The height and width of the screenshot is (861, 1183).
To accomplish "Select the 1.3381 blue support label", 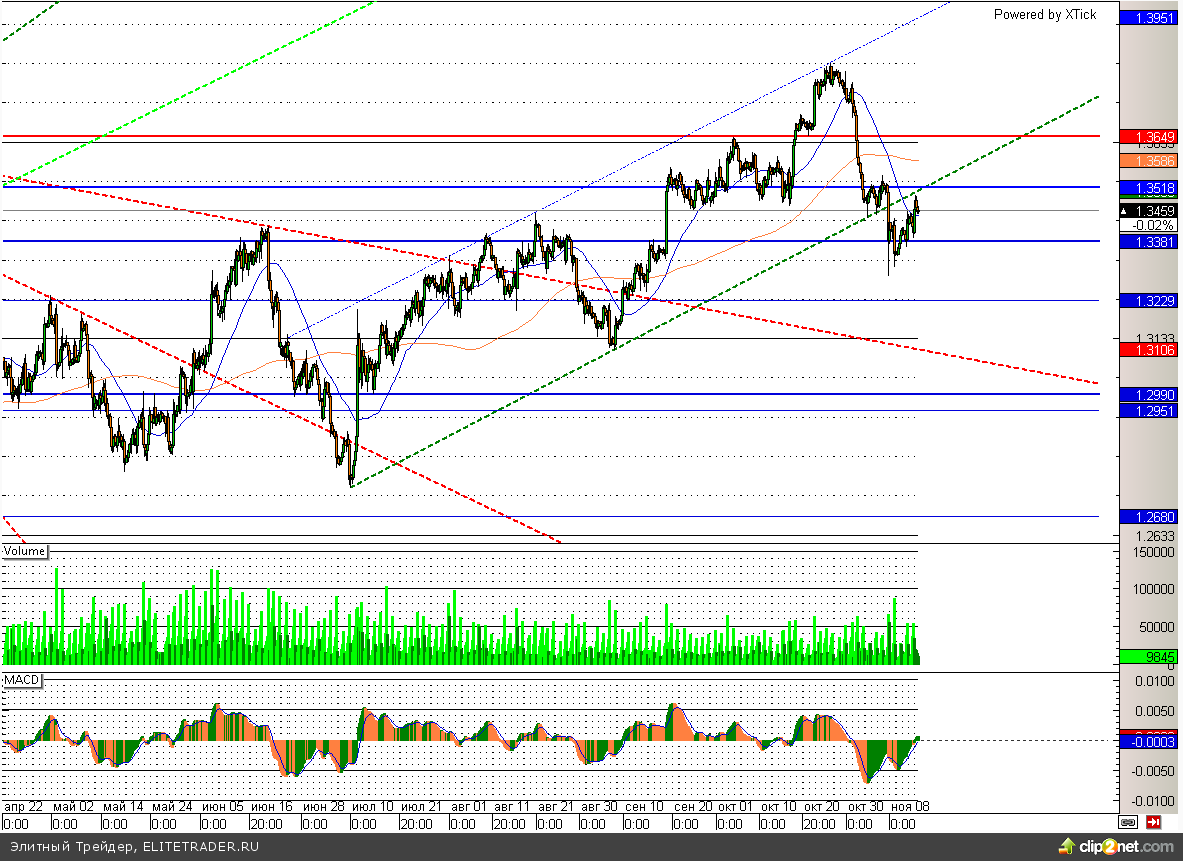I will [1151, 242].
